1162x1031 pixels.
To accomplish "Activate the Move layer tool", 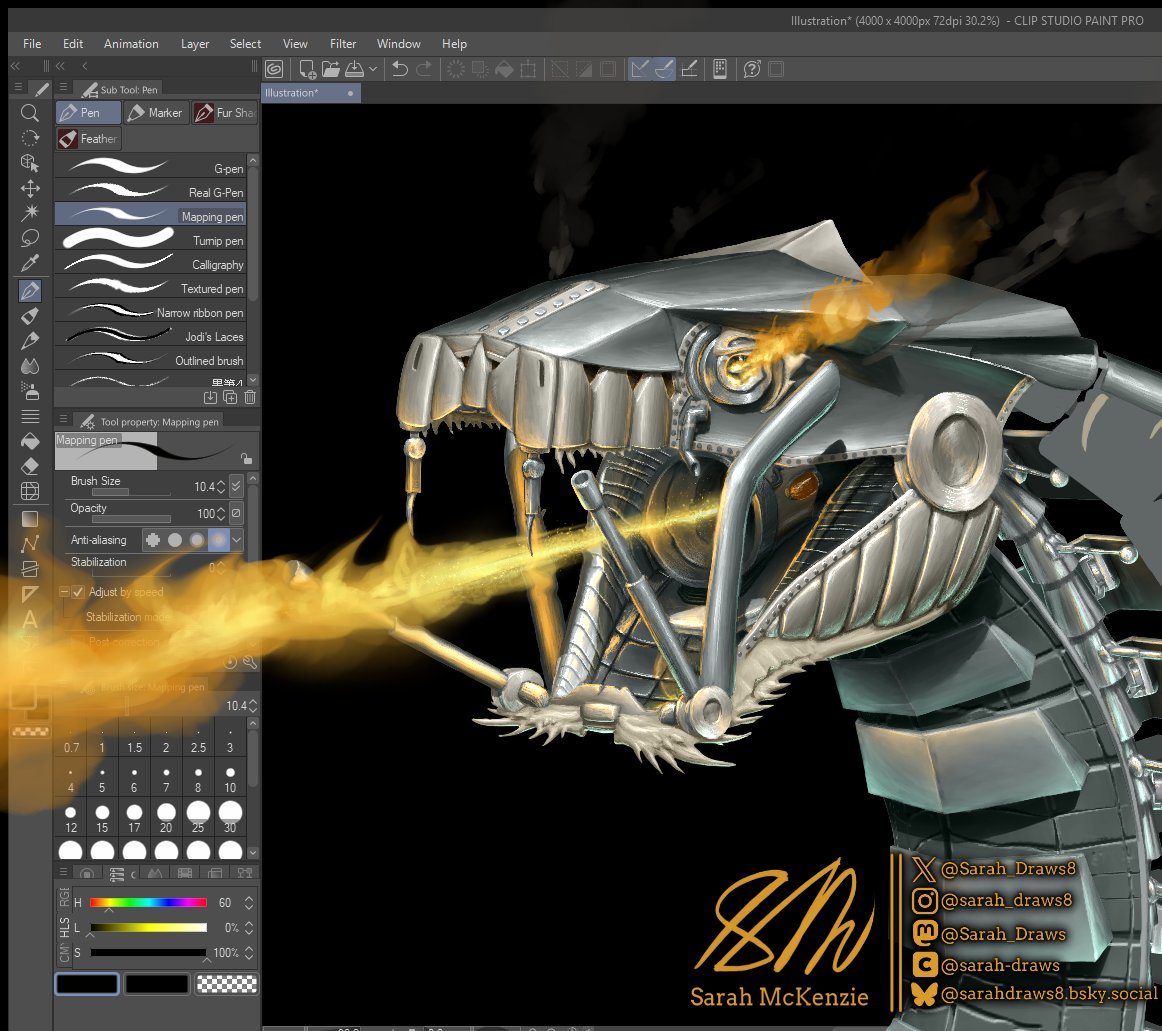I will (30, 188).
